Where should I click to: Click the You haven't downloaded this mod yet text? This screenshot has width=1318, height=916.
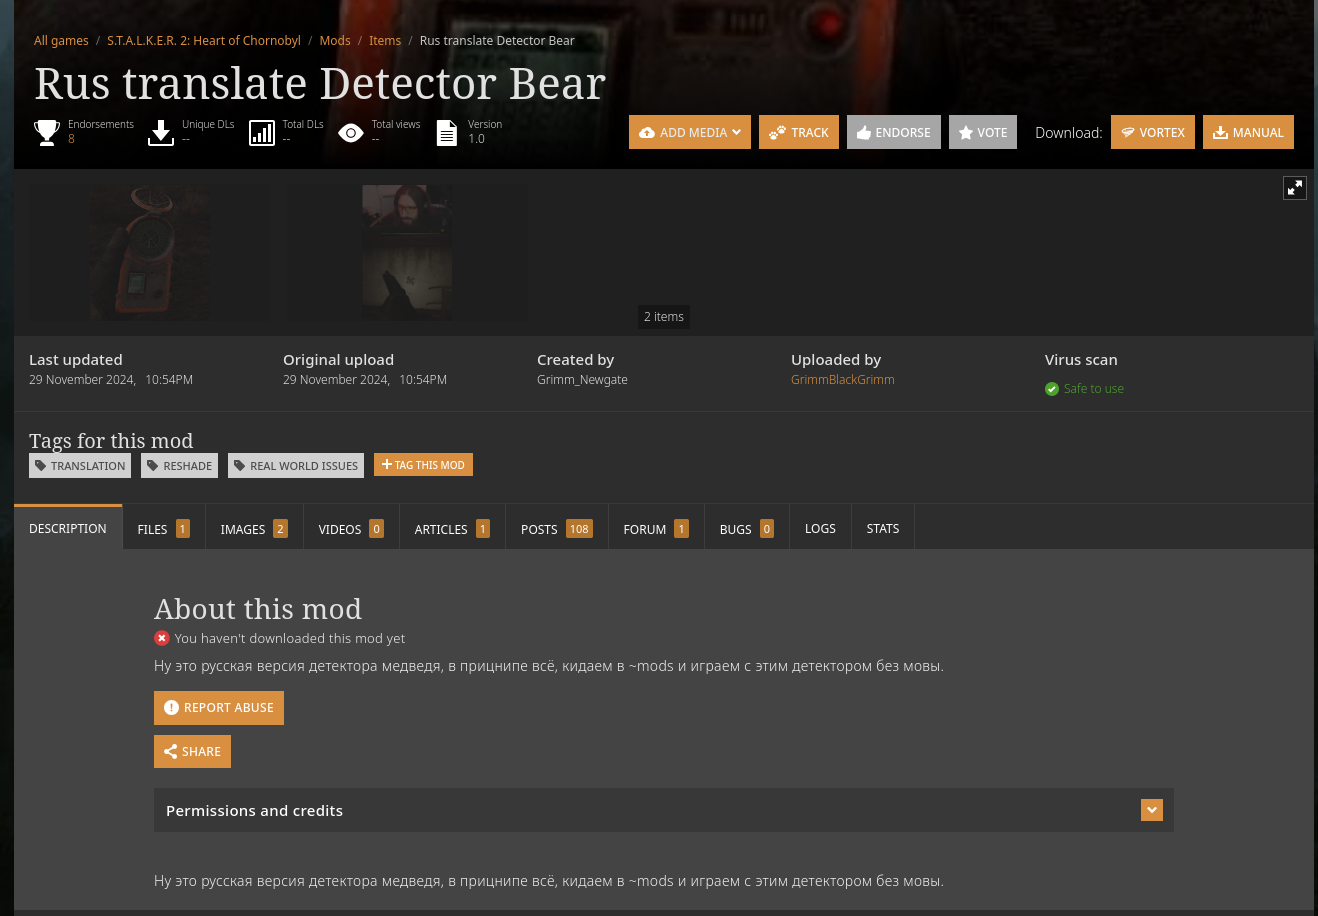point(290,638)
